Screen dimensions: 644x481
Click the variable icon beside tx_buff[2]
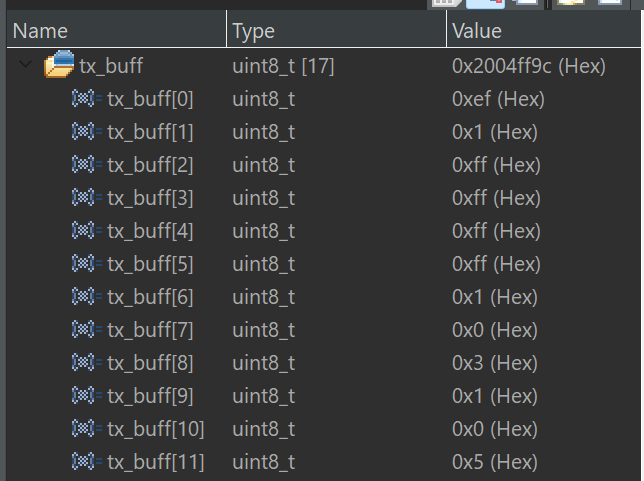click(87, 165)
